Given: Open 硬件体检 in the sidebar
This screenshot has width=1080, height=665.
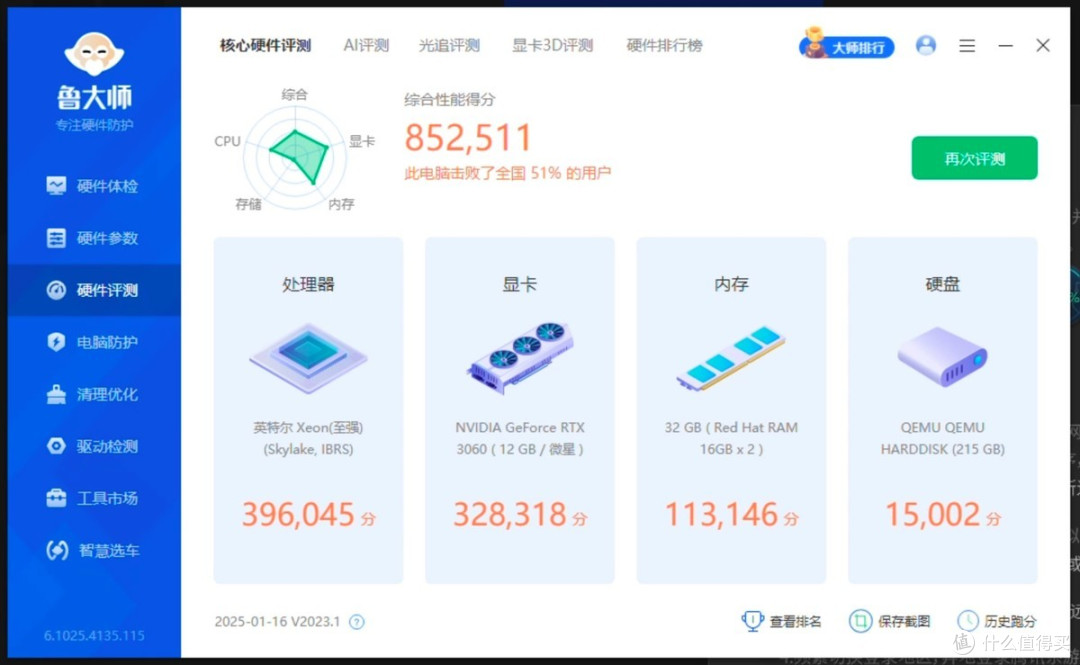Looking at the screenshot, I should 93,186.
